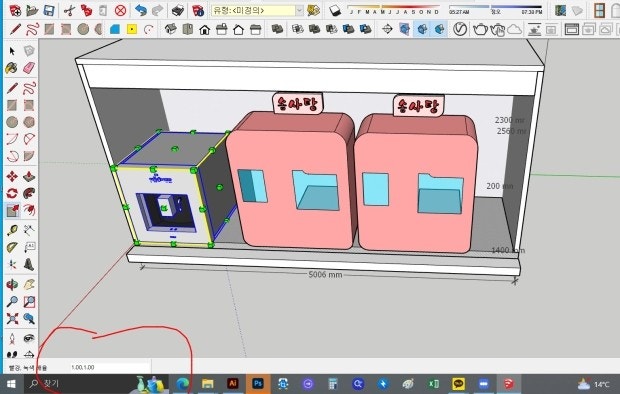Image resolution: width=620 pixels, height=394 pixels.
Task: Open the V-Ray asset editor icon
Action: (x=459, y=29)
